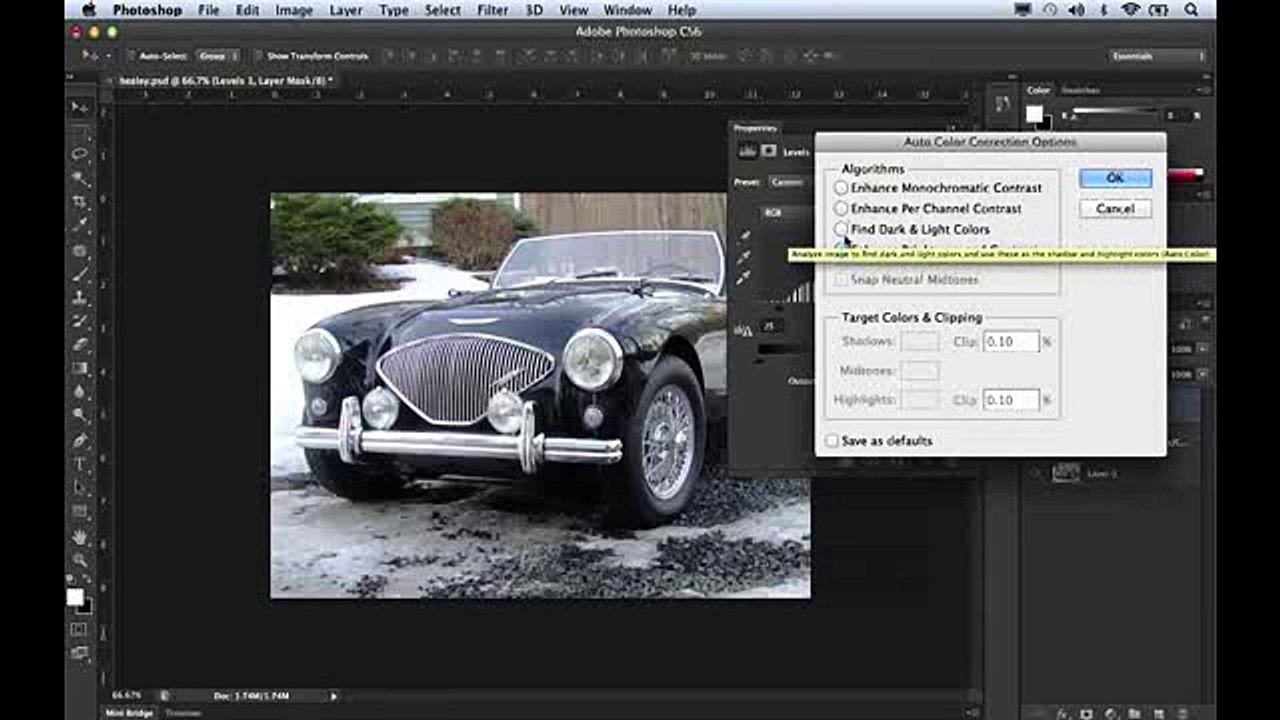Select the Pen tool

click(x=79, y=440)
